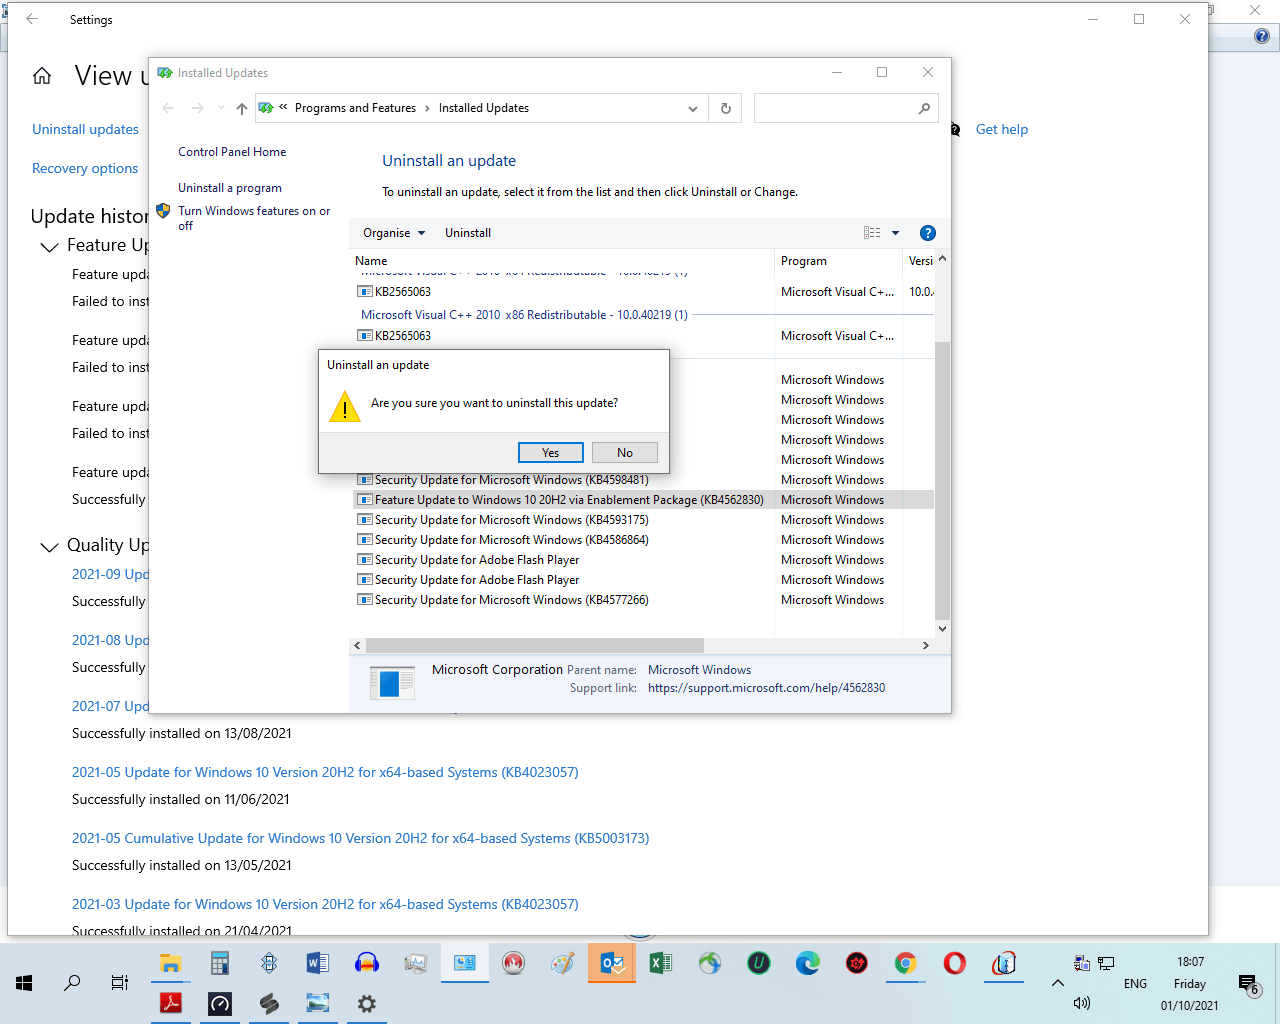Open the view options dropdown arrow

point(895,233)
